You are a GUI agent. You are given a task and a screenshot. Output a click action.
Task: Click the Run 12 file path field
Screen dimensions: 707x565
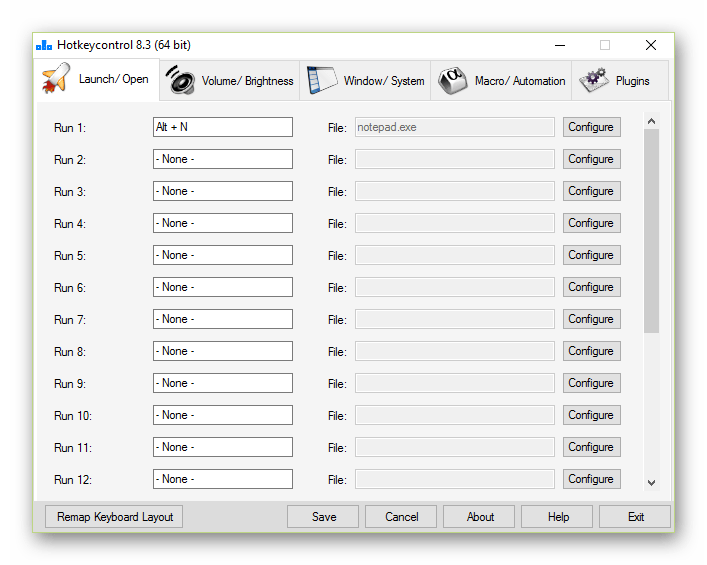click(454, 479)
